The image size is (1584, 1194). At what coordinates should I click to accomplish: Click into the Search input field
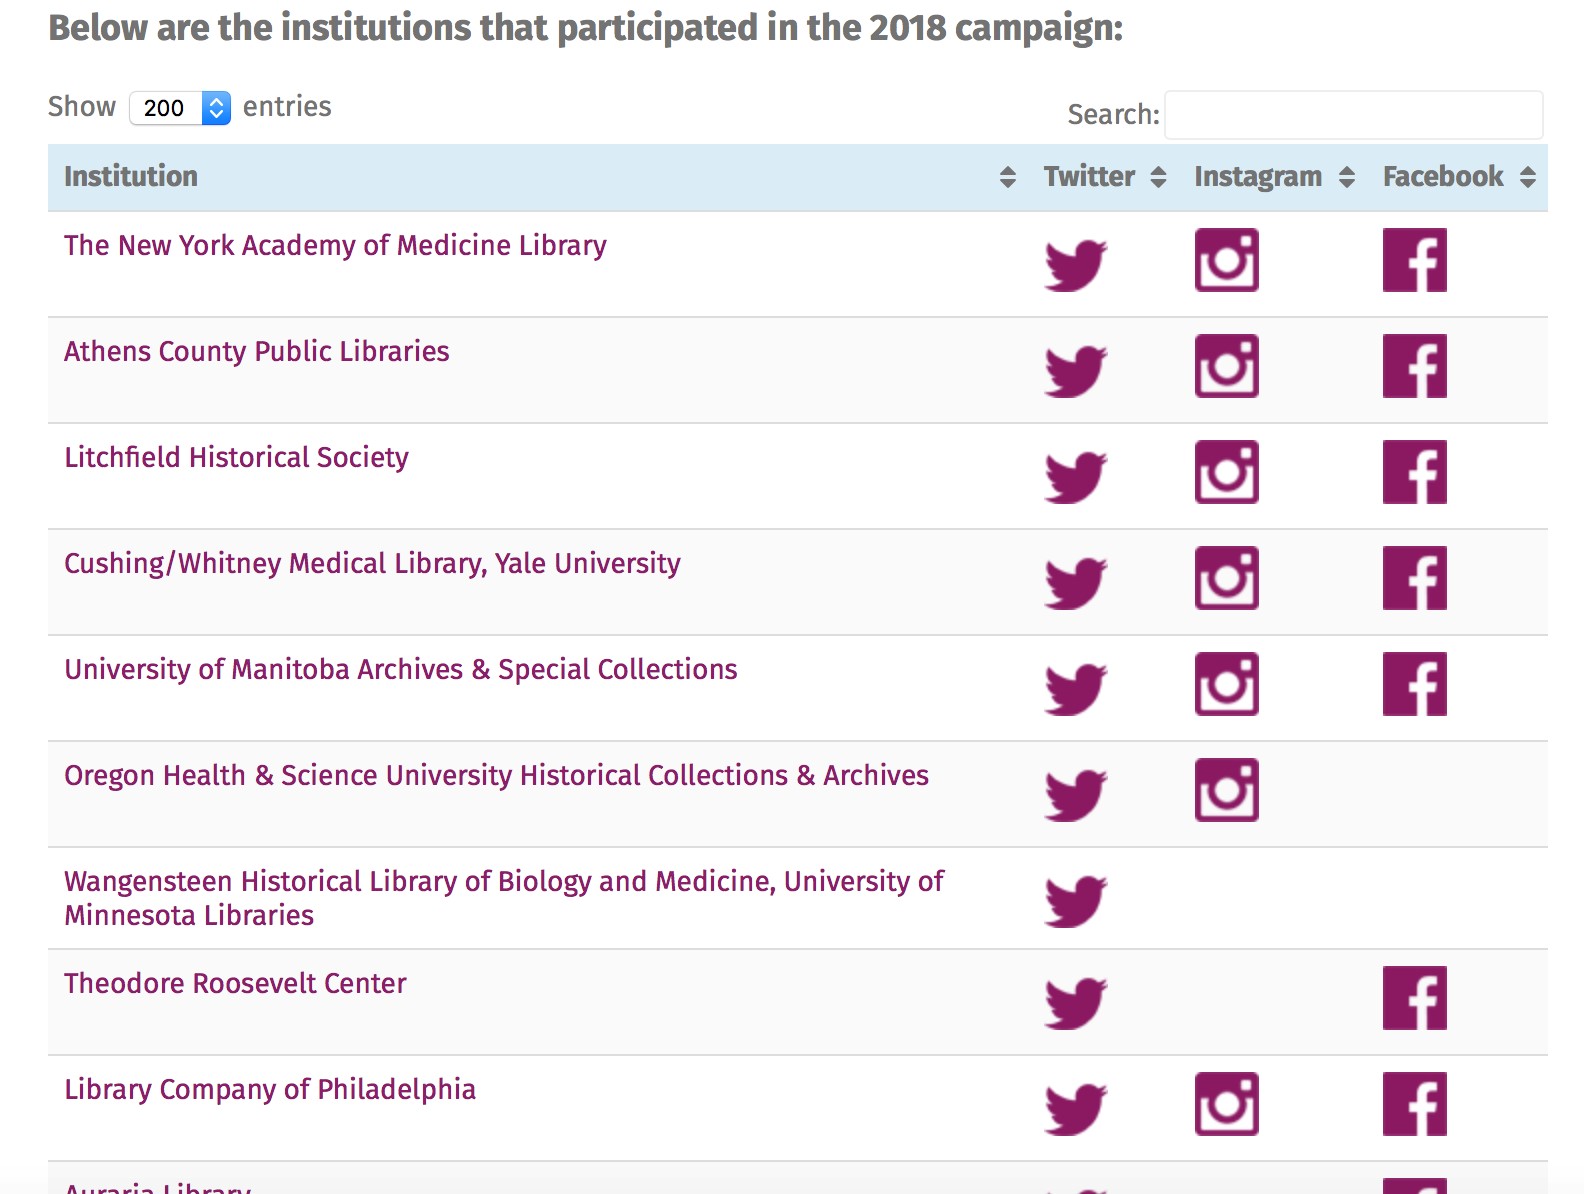click(x=1353, y=115)
